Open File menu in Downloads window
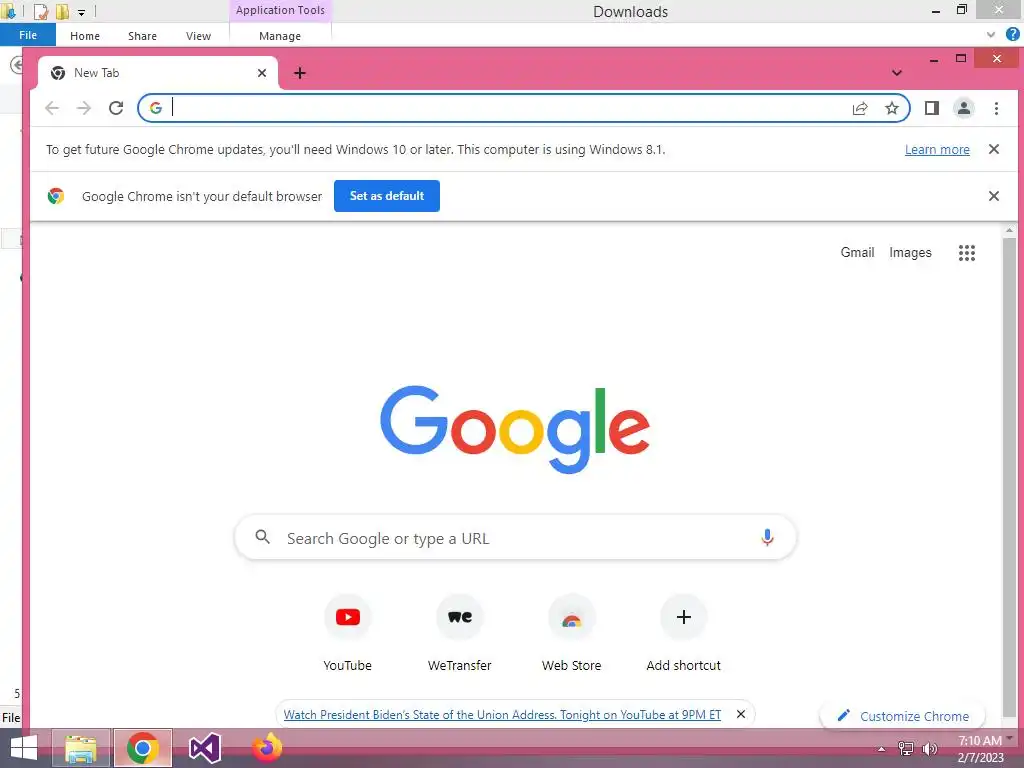 point(28,35)
